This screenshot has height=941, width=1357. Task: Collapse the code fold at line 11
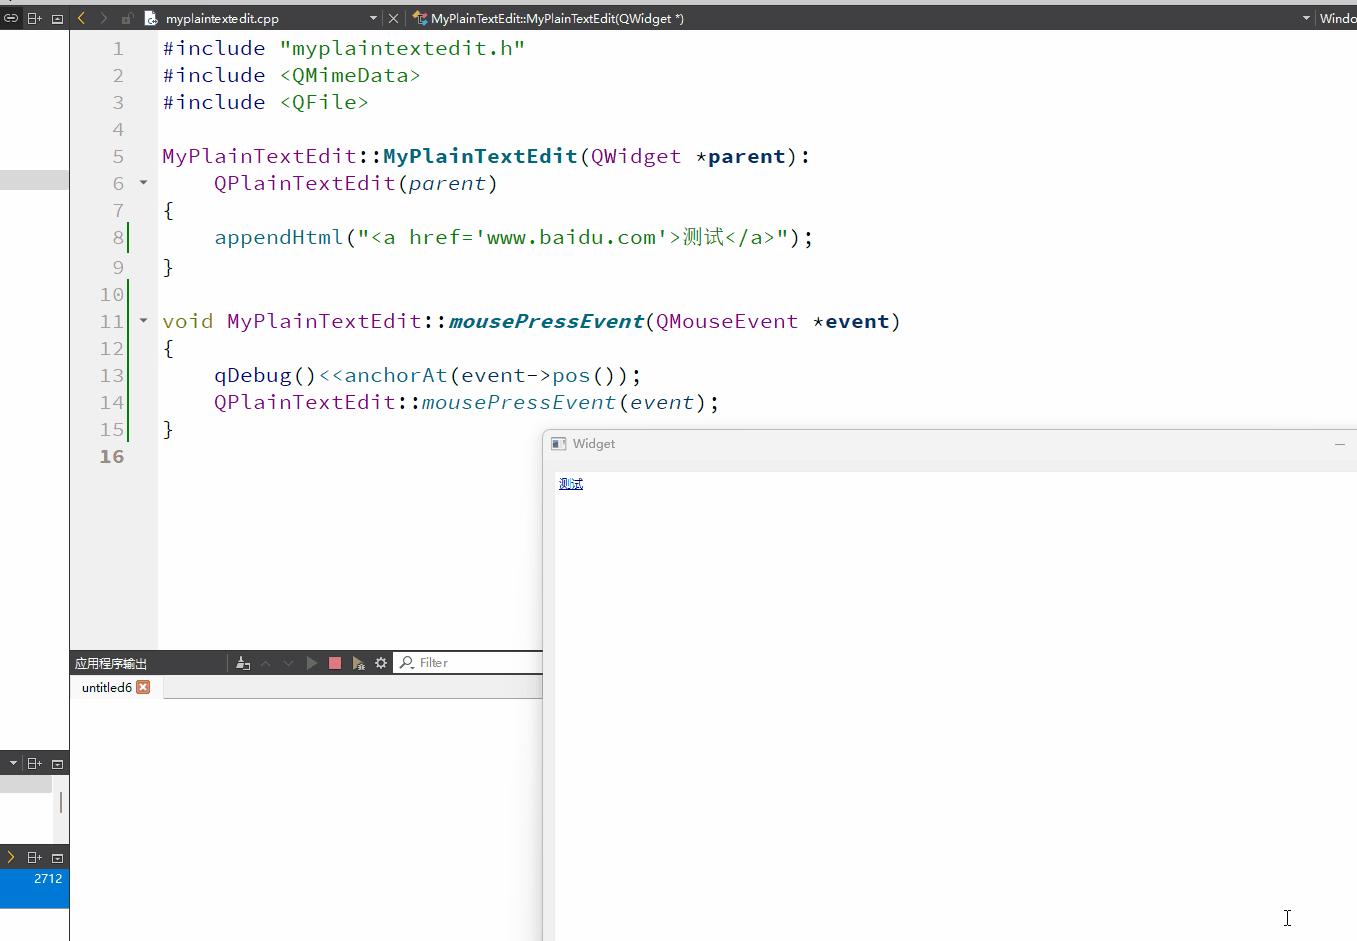point(142,321)
